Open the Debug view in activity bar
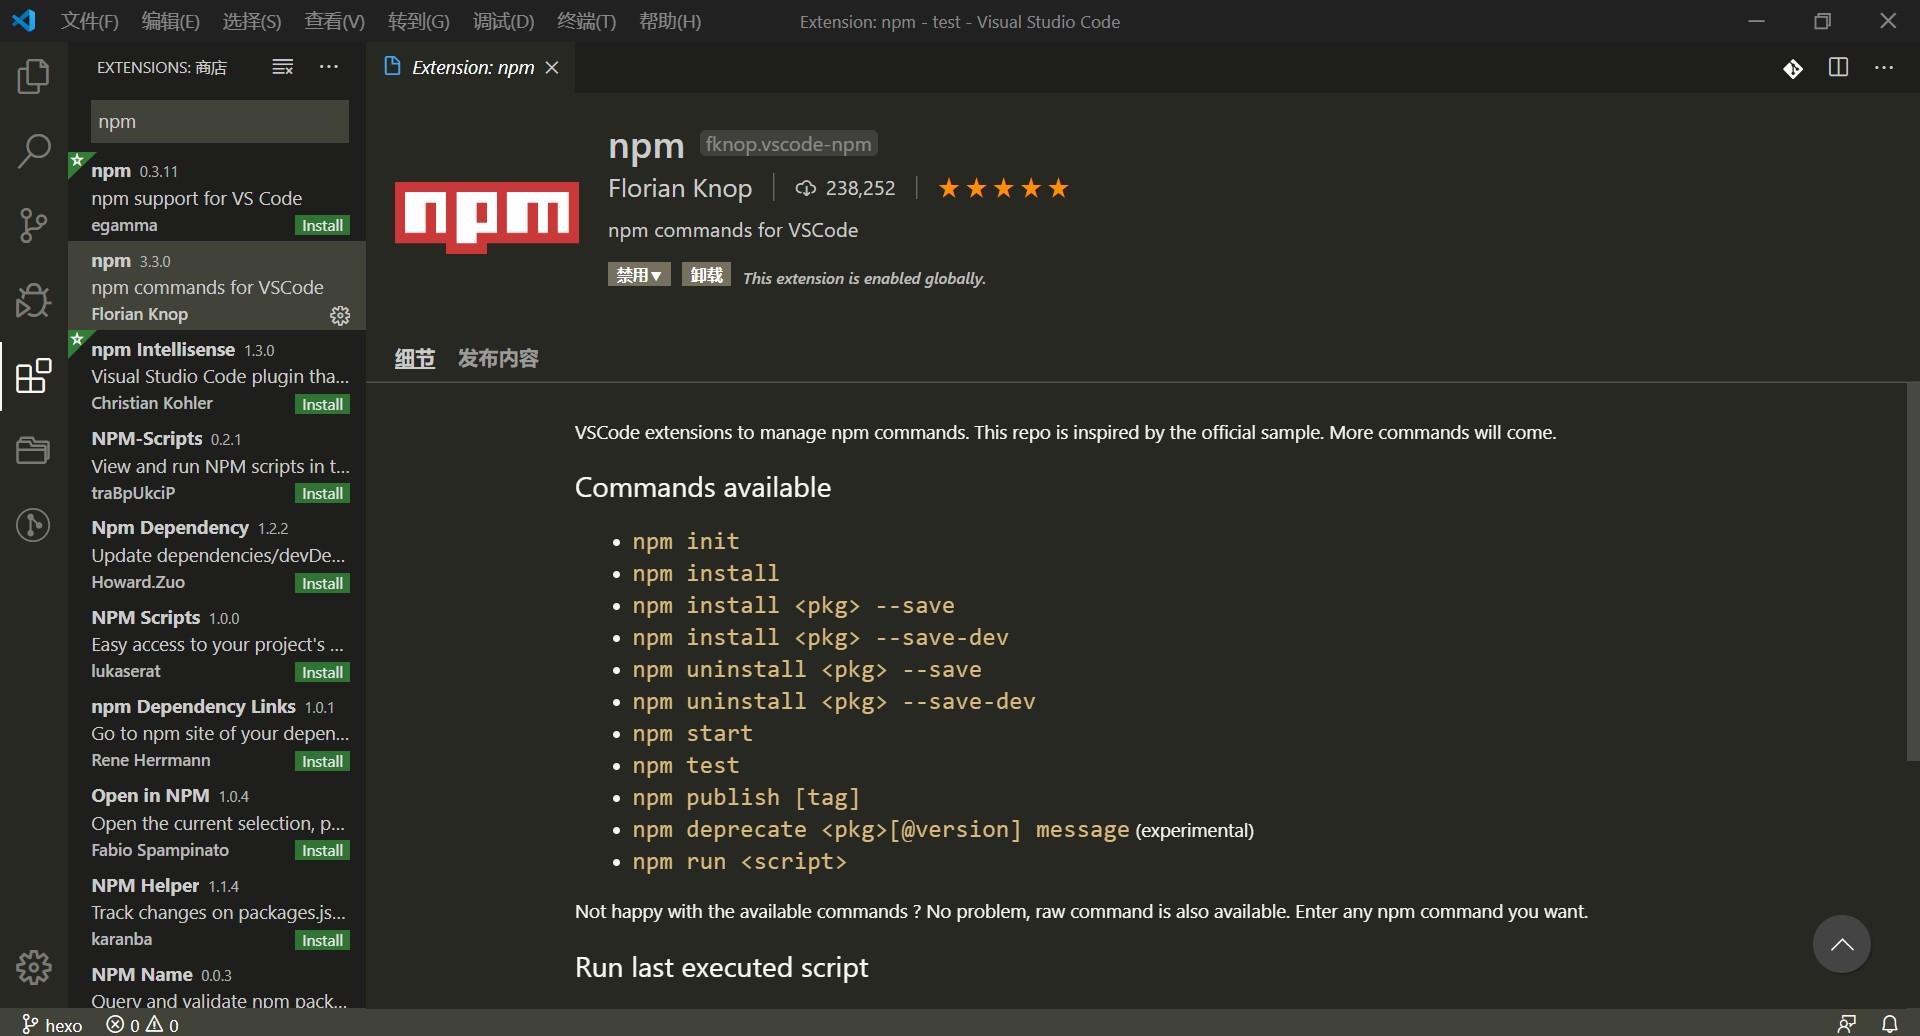1920x1036 pixels. click(33, 300)
